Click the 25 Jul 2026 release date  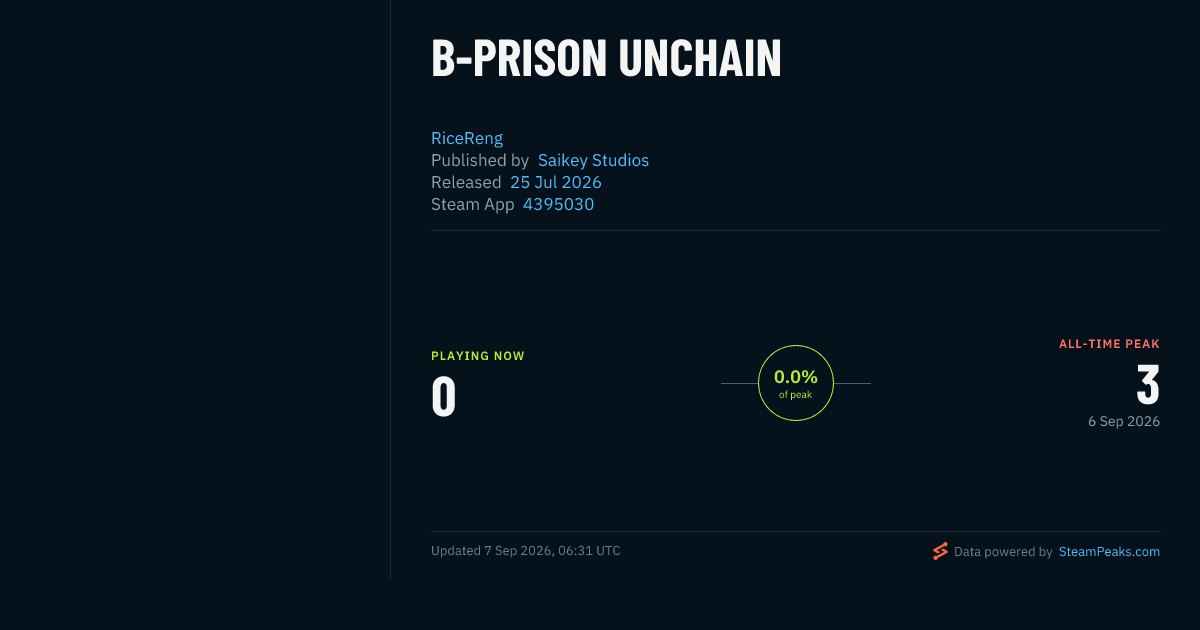point(556,182)
